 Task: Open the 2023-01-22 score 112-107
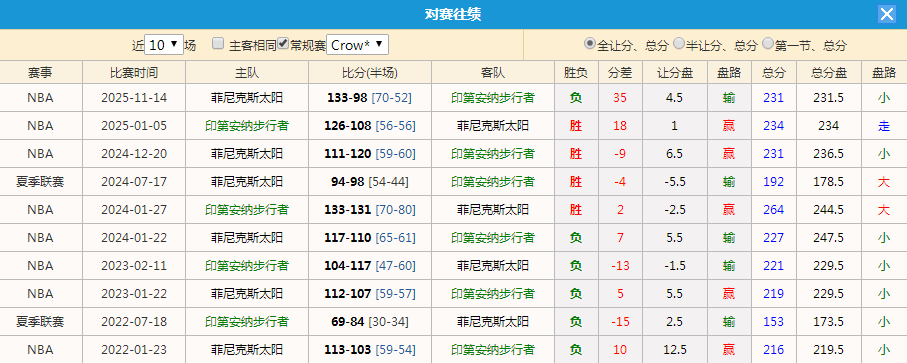(x=349, y=294)
